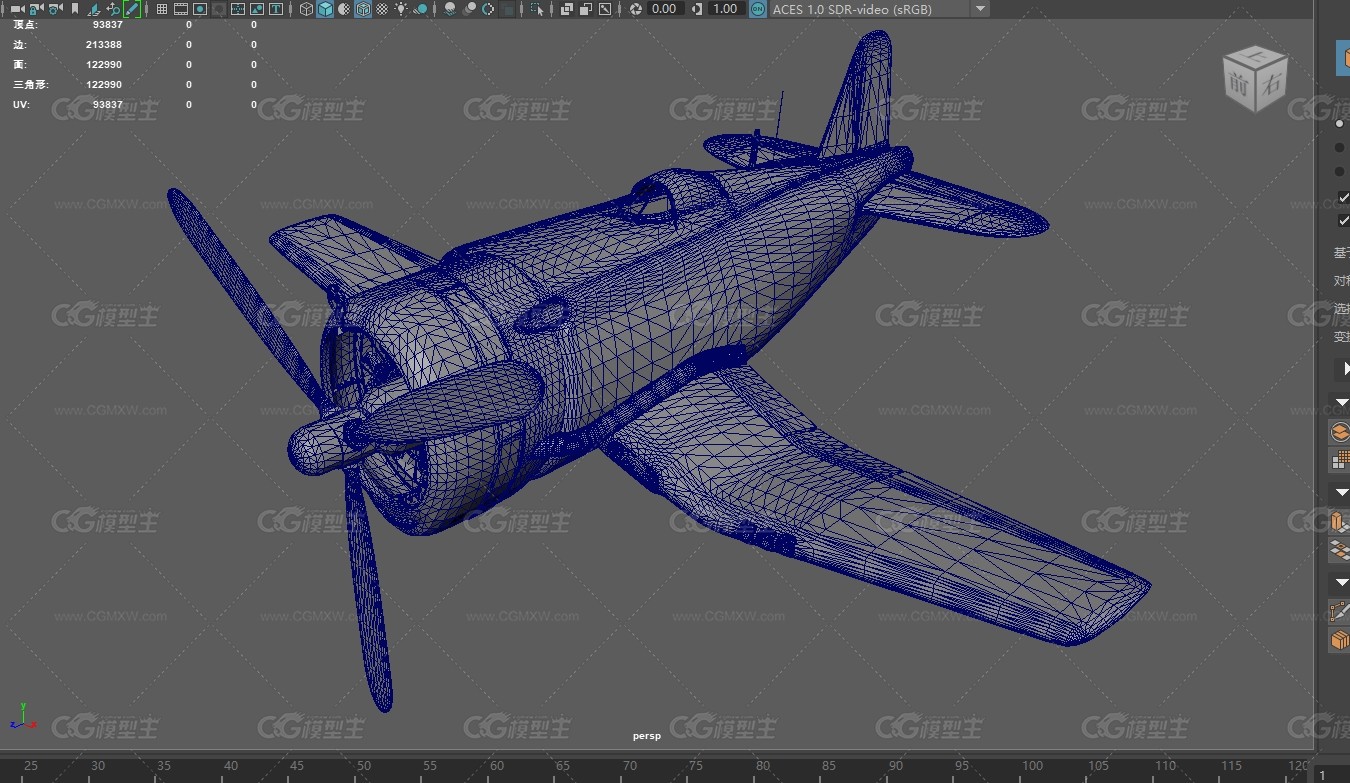Click the persp camera name label
The width and height of the screenshot is (1350, 783).
(647, 736)
